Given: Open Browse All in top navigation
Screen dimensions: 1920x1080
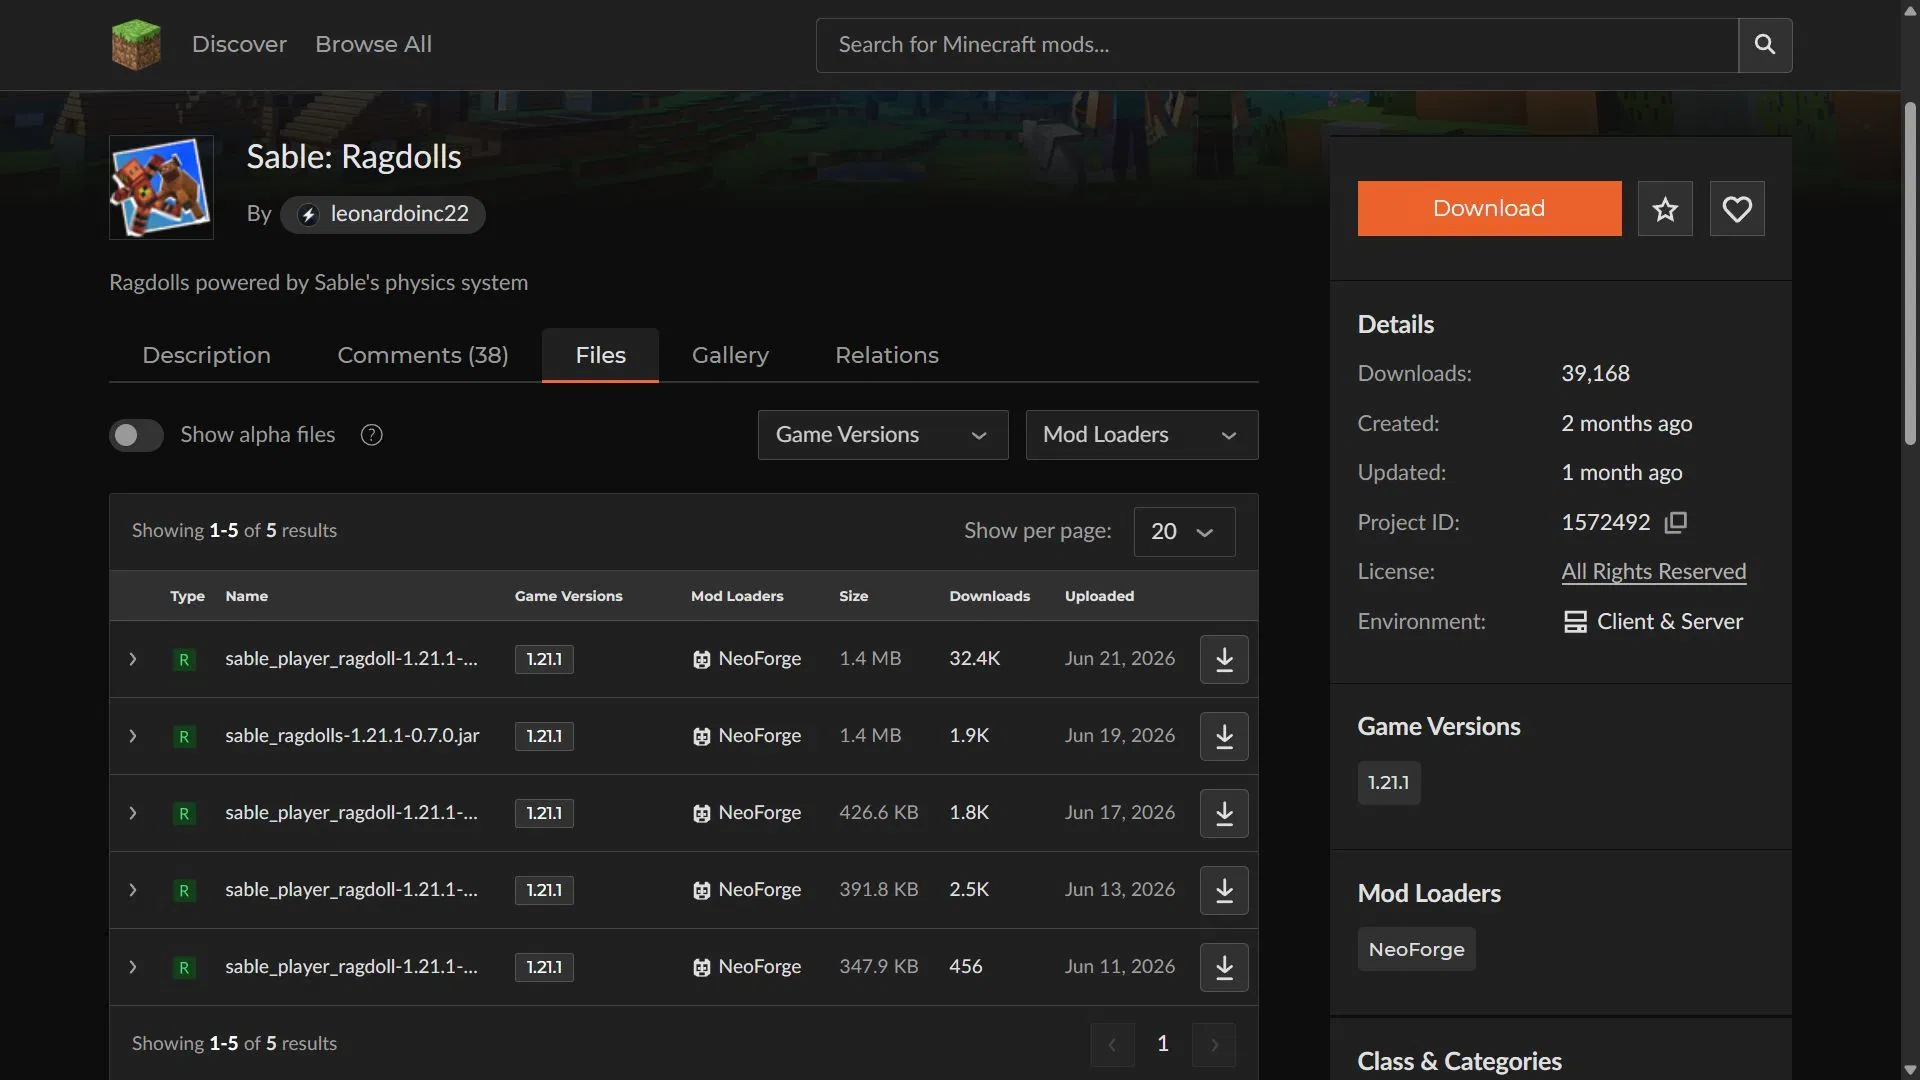Looking at the screenshot, I should click(x=373, y=45).
